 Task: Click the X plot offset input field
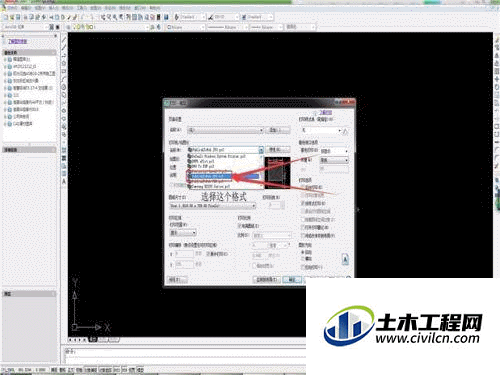click(x=184, y=254)
